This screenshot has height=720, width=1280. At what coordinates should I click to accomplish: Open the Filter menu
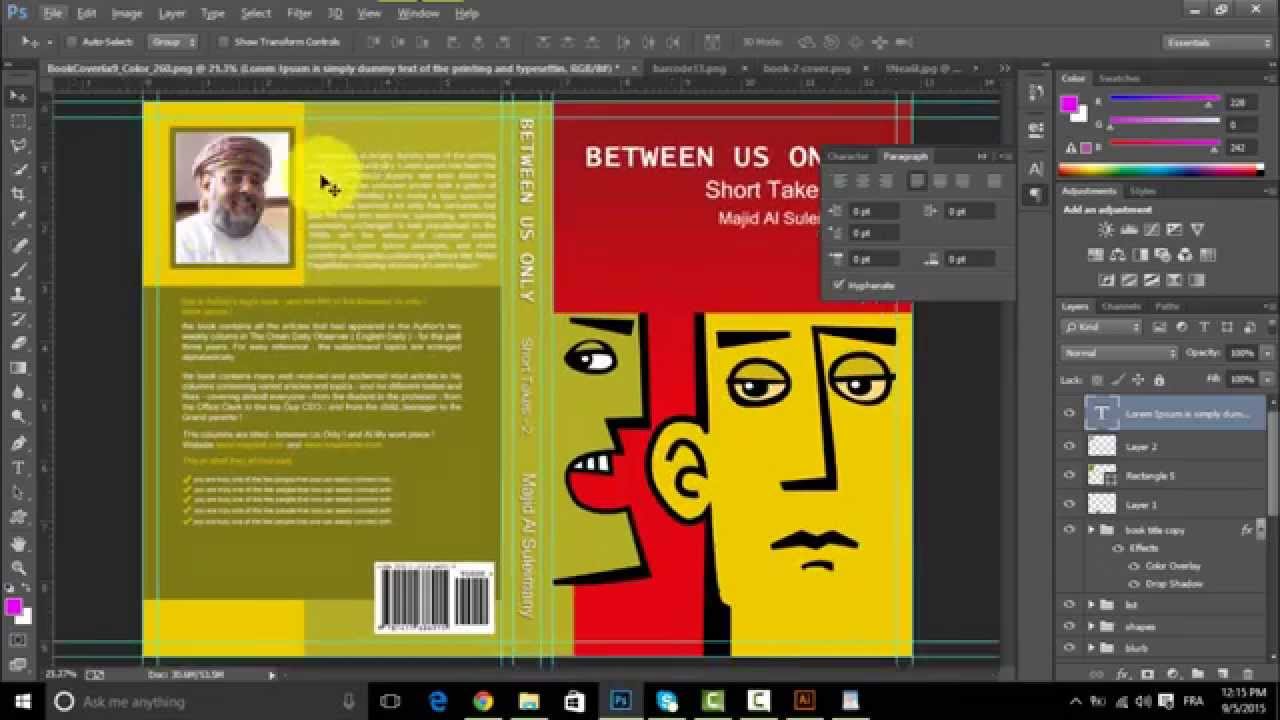[x=299, y=14]
